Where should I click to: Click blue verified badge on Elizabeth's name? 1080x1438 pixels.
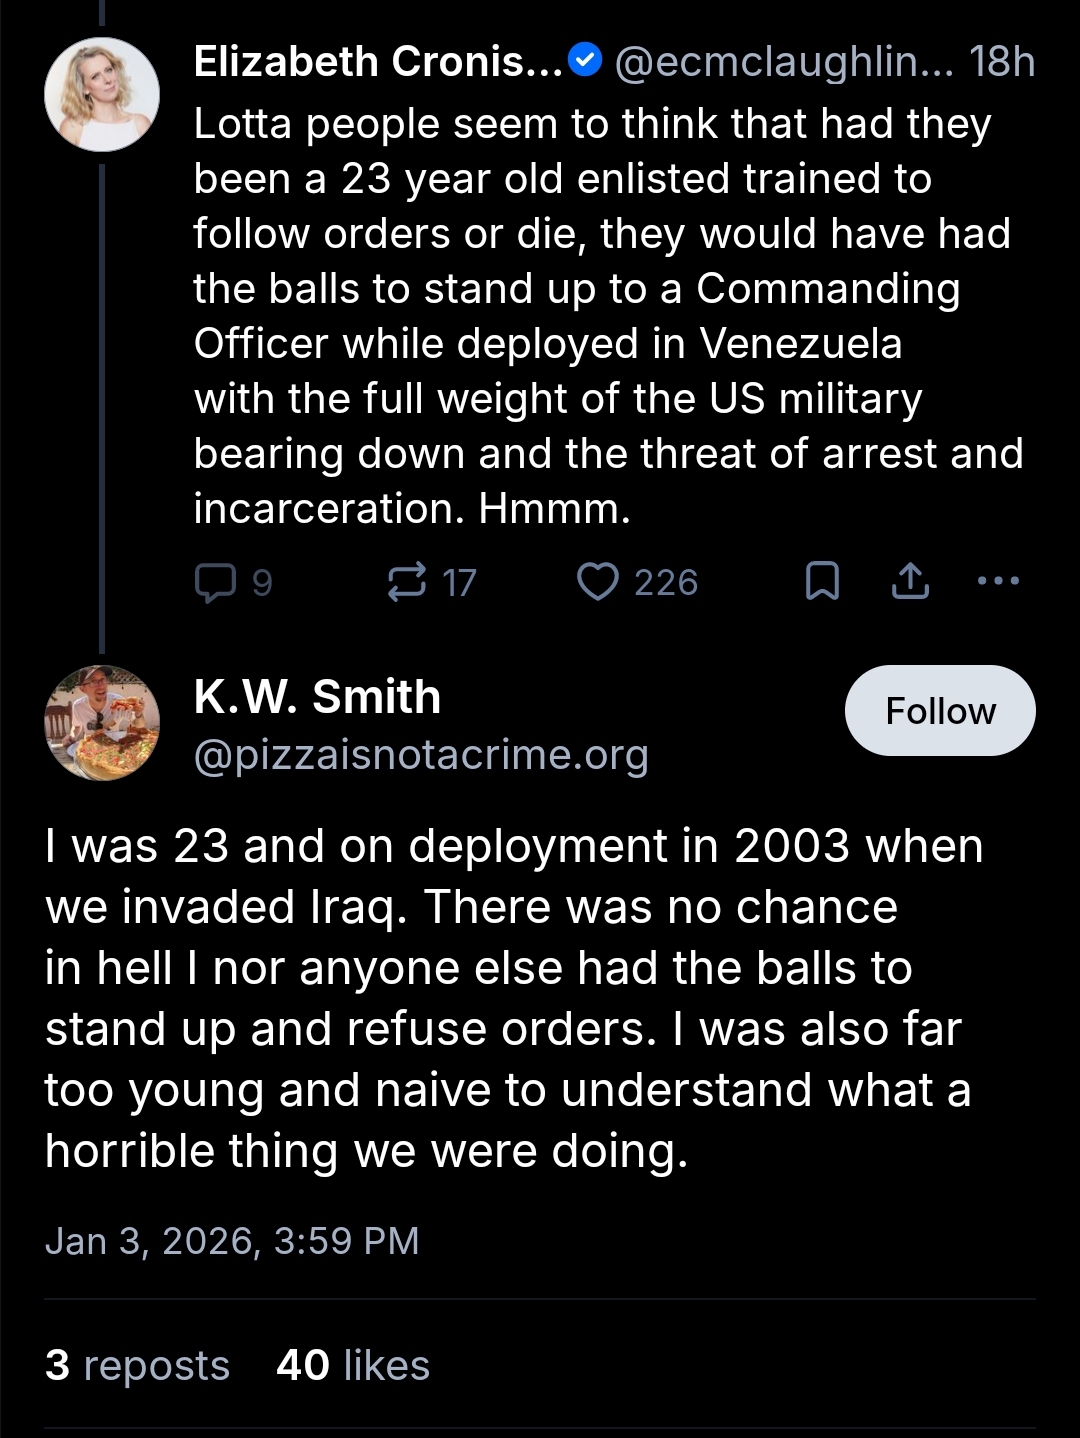coord(585,62)
